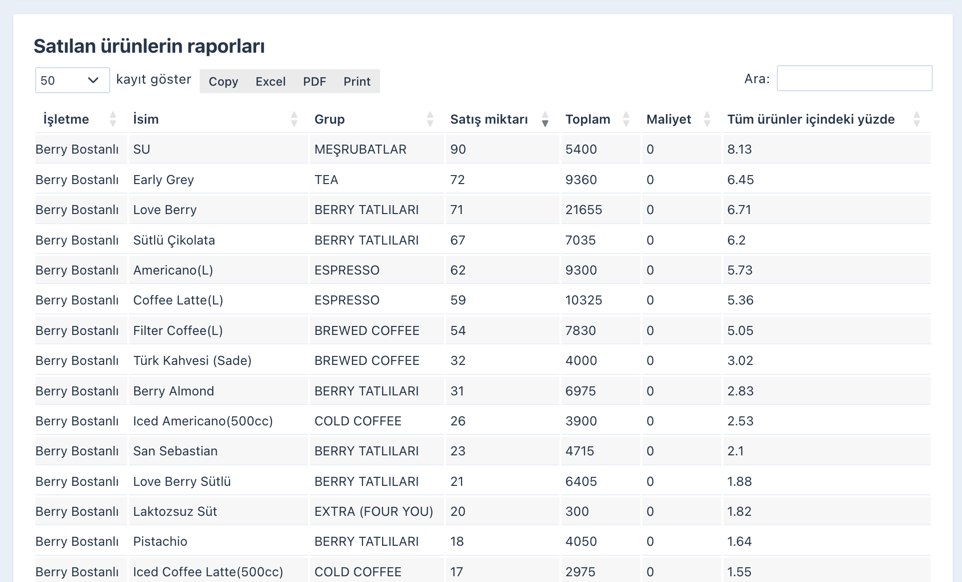The height and width of the screenshot is (582, 962).
Task: Sort by Toplam column arrows icon
Action: [x=626, y=120]
